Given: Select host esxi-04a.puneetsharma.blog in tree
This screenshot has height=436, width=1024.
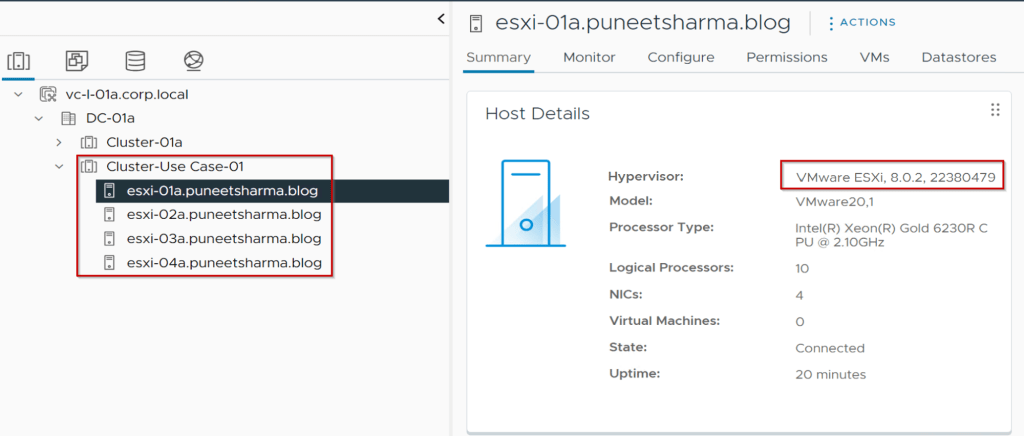Looking at the screenshot, I should point(223,263).
